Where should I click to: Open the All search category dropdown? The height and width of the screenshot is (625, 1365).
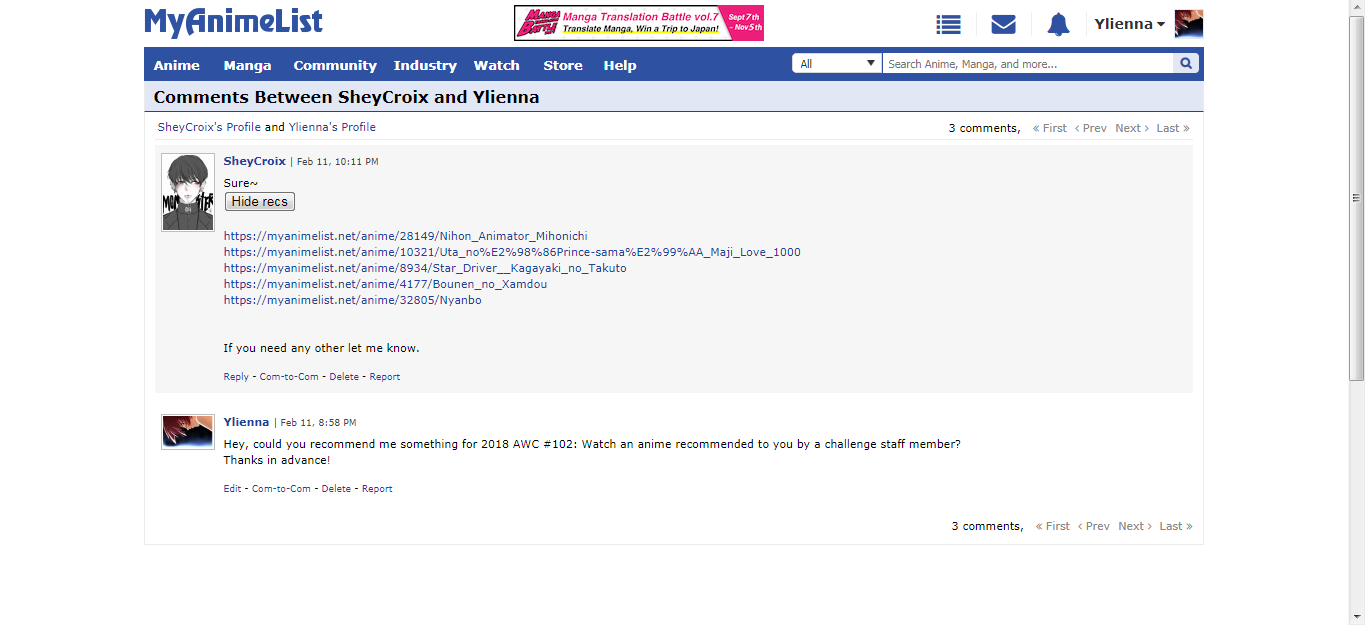point(837,64)
